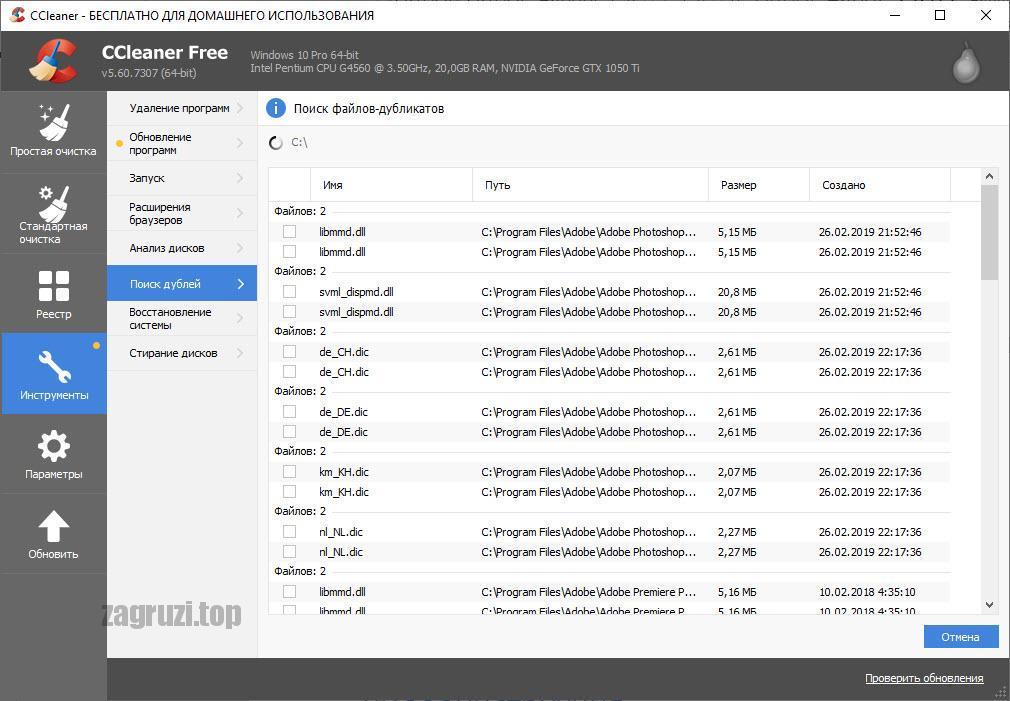The image size is (1010, 701).
Task: Click the CCleaner logo in the header
Action: coord(53,61)
